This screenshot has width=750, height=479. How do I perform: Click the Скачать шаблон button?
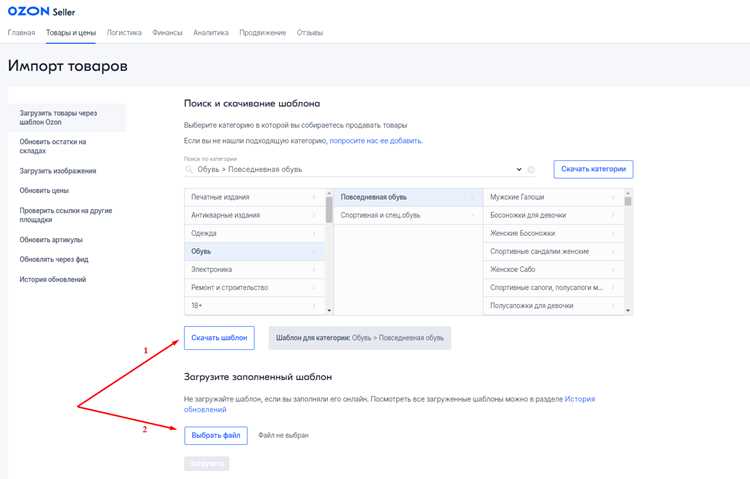point(219,338)
